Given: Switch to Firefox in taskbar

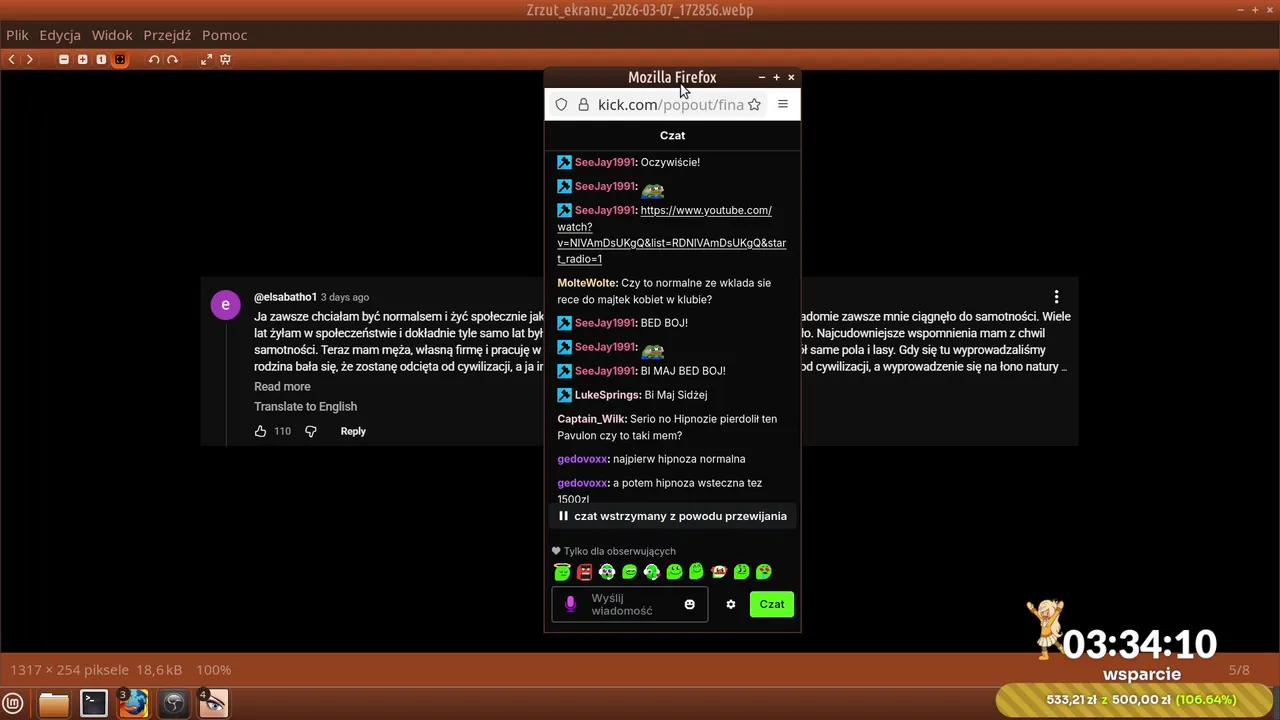Looking at the screenshot, I should pyautogui.click(x=133, y=704).
